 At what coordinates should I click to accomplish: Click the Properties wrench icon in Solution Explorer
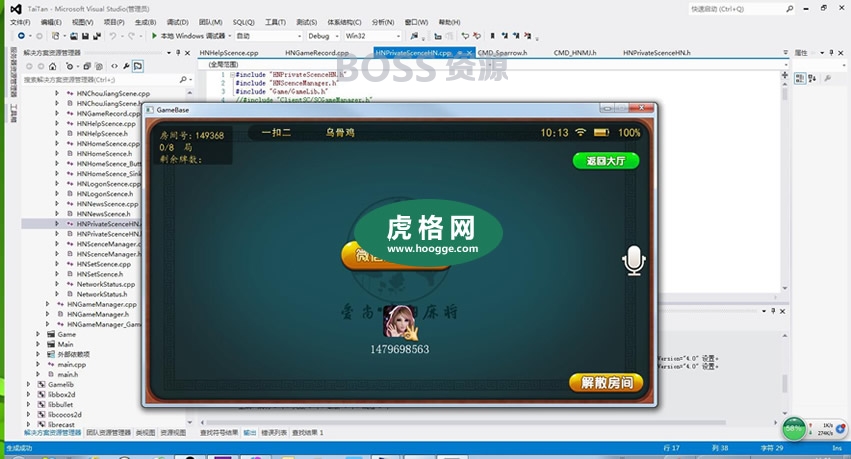pos(126,66)
